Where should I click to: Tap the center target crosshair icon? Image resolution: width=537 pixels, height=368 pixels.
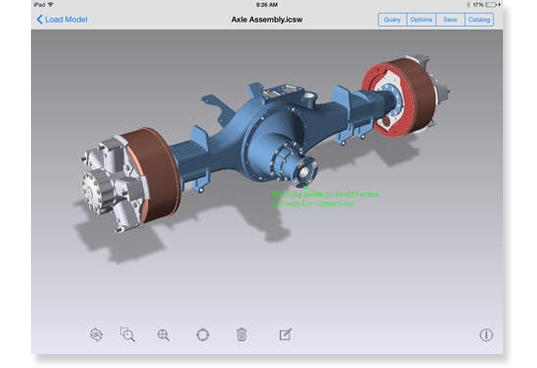pyautogui.click(x=202, y=334)
